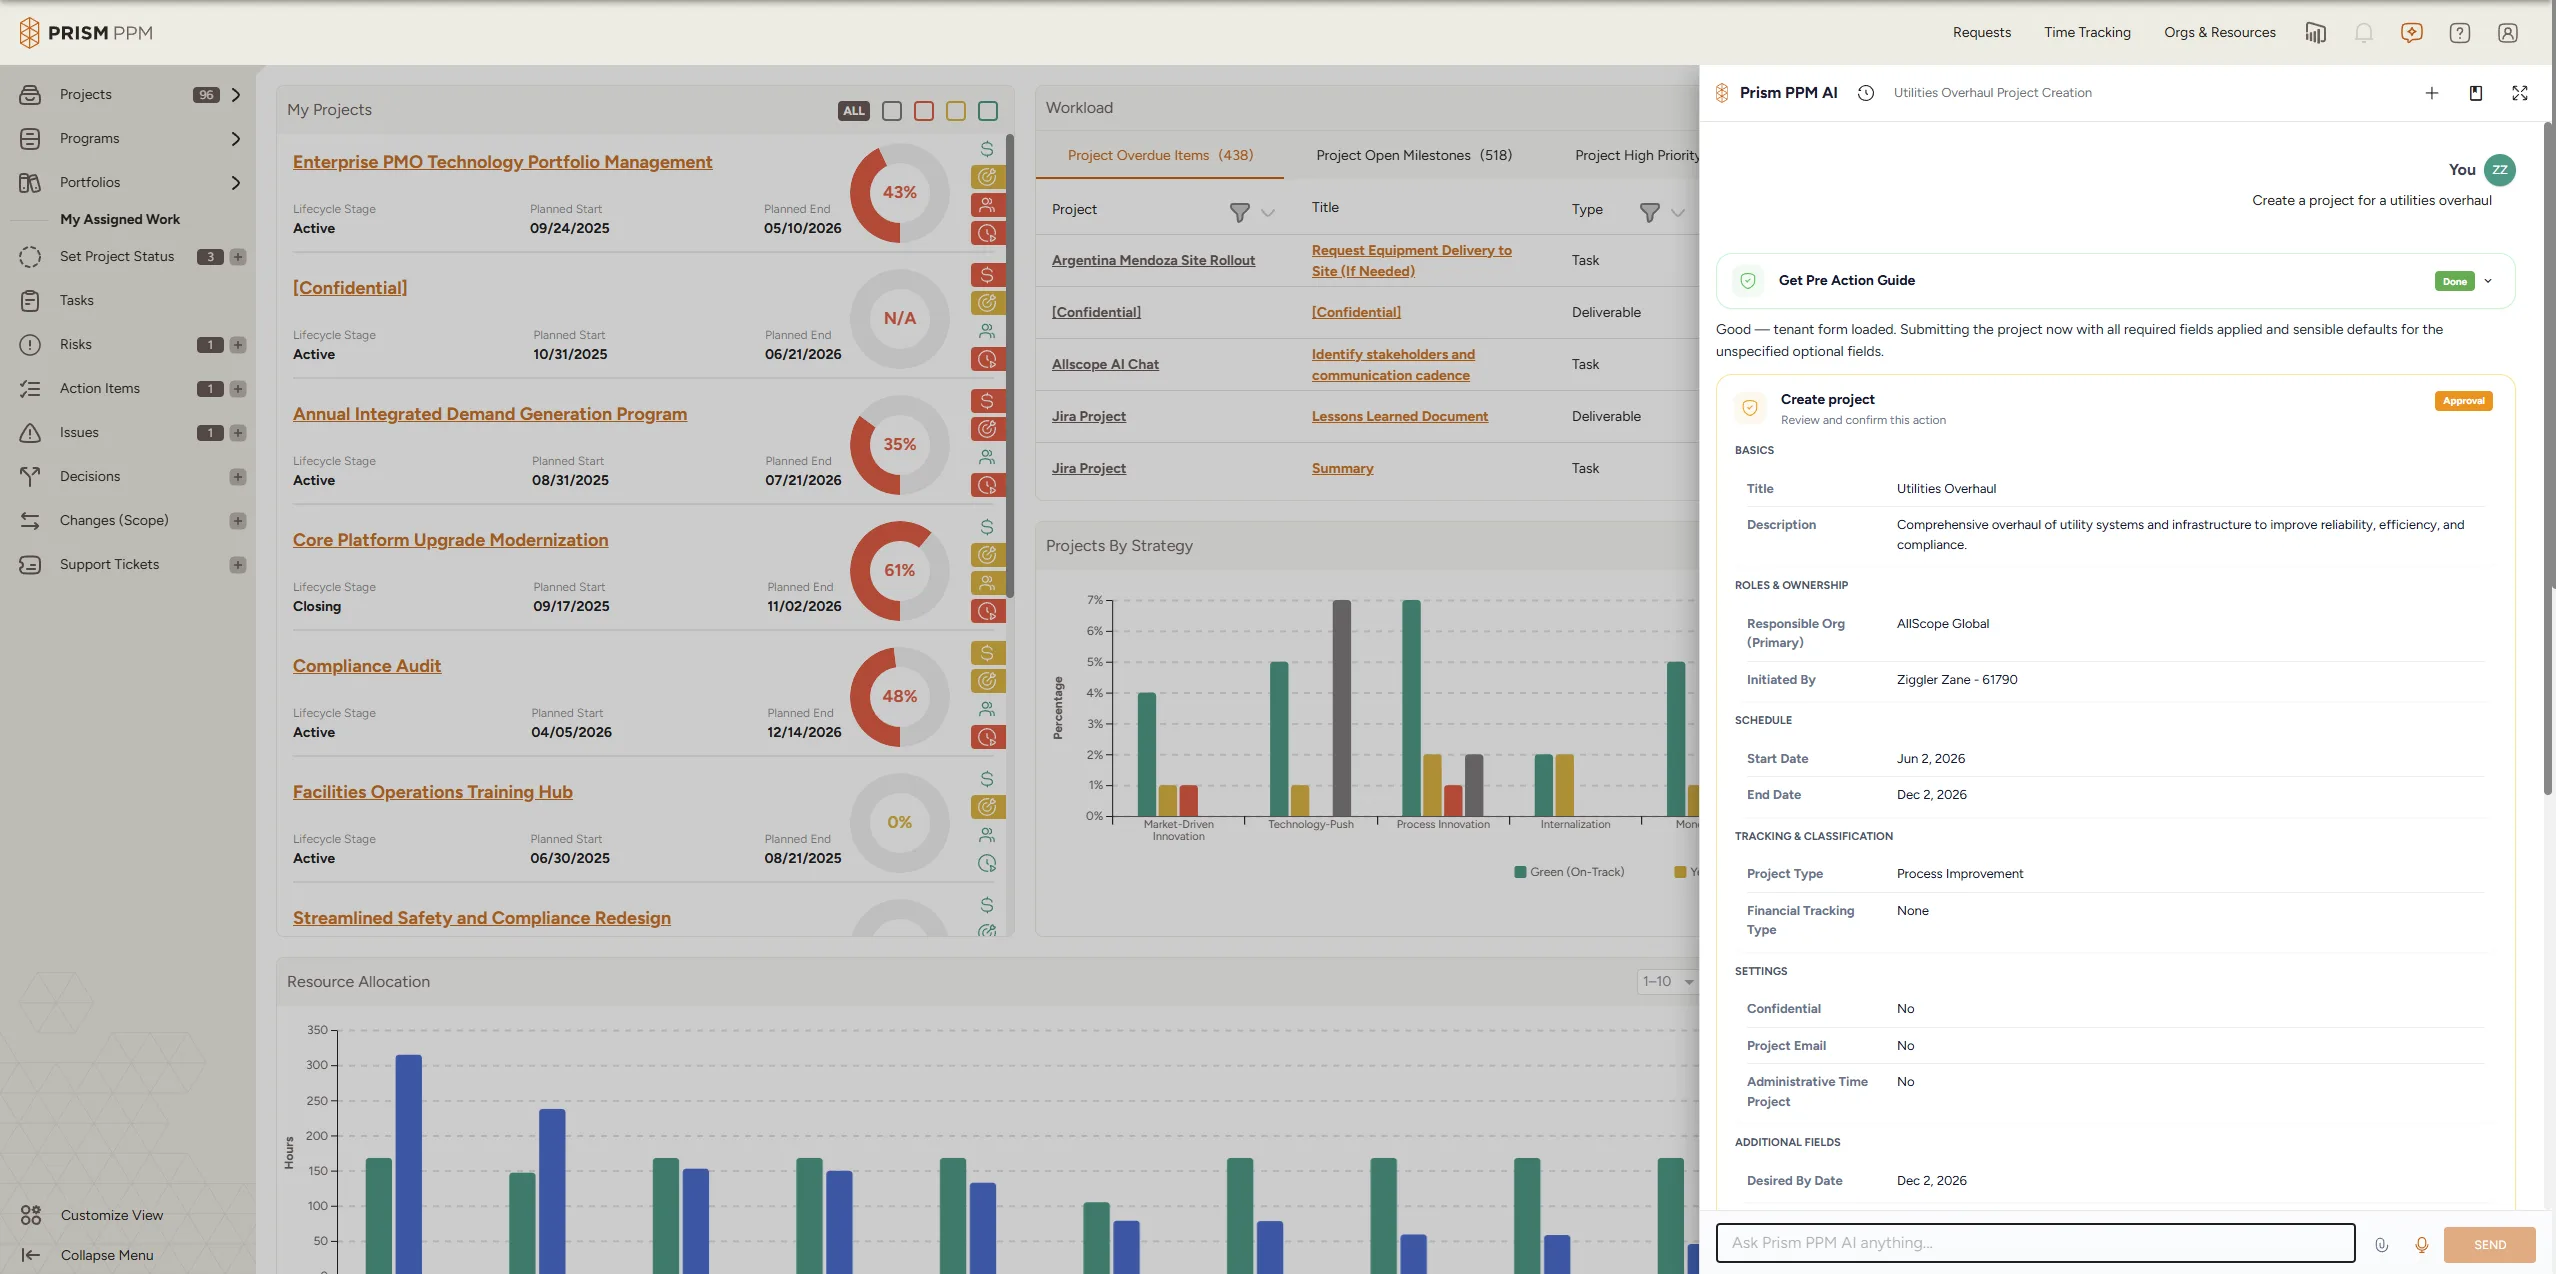Add a new Support Ticket with plus icon
The height and width of the screenshot is (1274, 2556).
(238, 565)
